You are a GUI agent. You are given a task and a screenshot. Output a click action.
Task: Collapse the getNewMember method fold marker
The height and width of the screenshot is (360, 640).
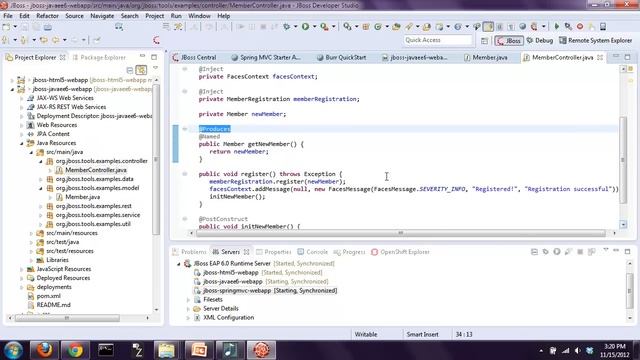(185, 129)
